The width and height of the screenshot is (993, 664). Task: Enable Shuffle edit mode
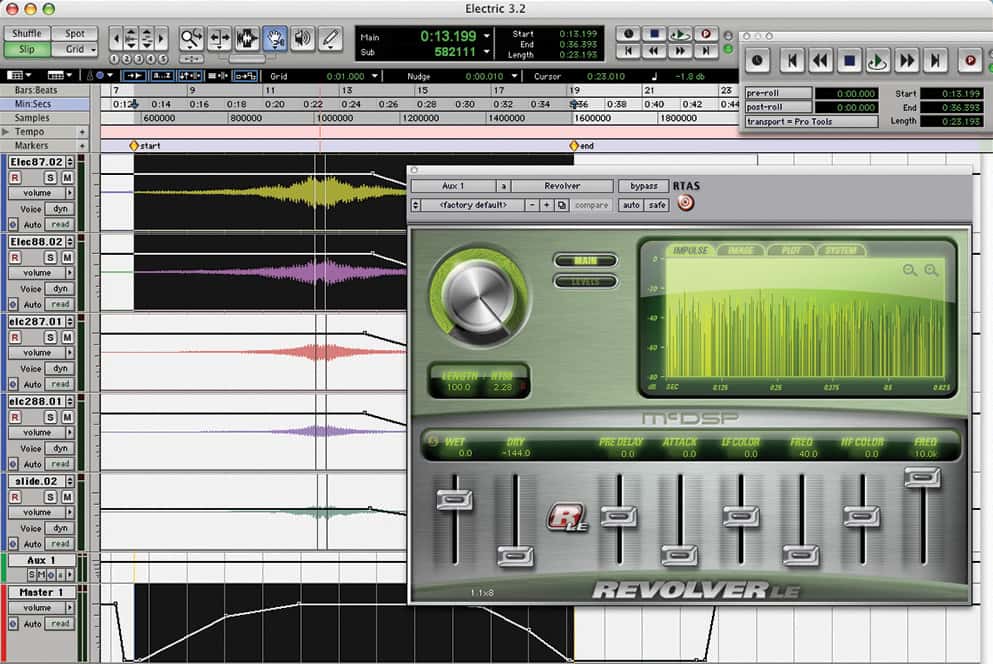(27, 34)
